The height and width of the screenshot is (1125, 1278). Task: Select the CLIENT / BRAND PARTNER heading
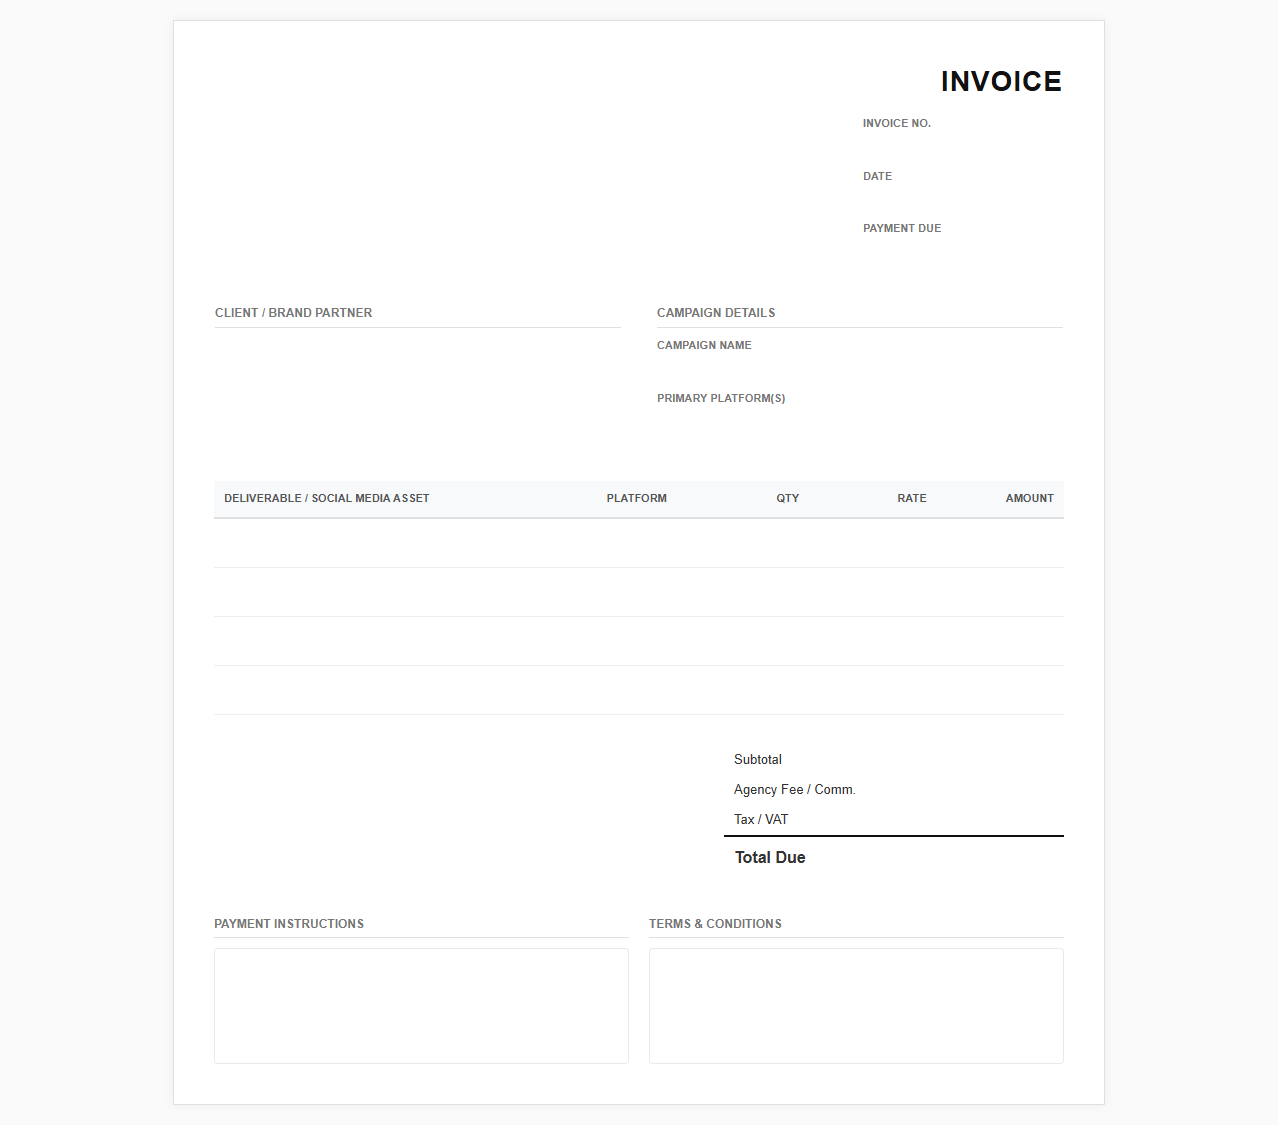(293, 313)
